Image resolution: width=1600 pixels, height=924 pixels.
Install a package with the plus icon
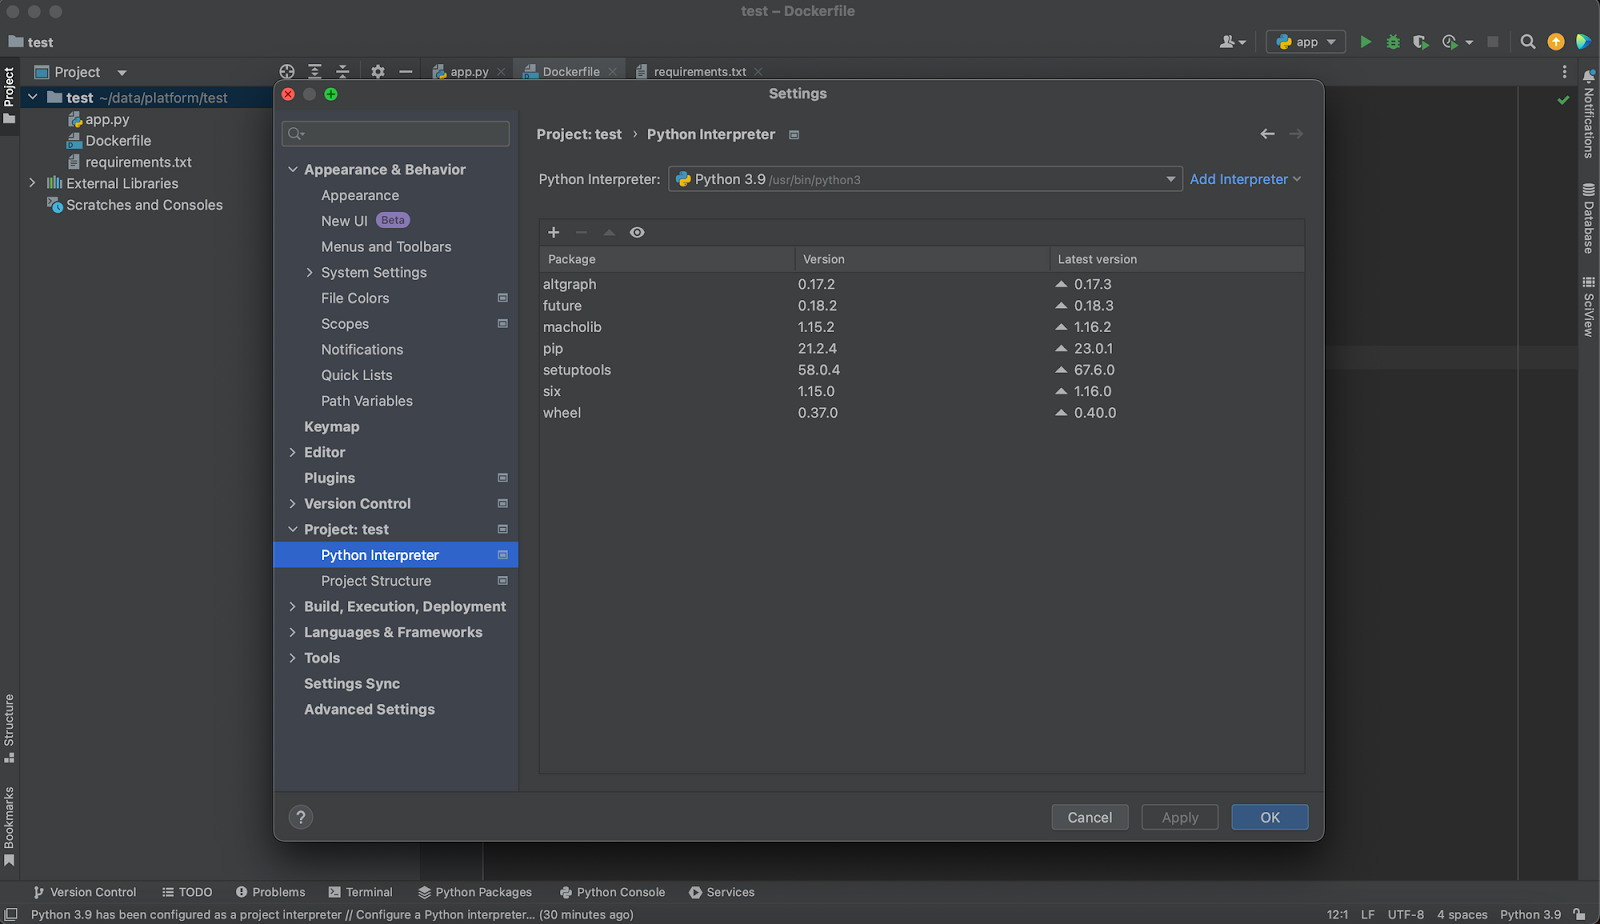[554, 232]
